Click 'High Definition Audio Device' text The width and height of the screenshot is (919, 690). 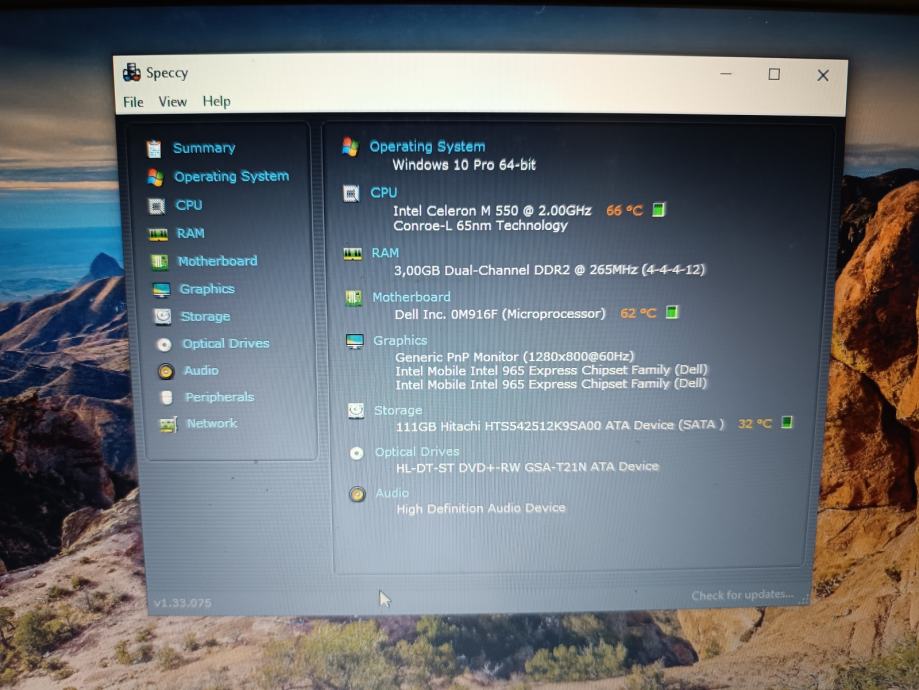(481, 508)
